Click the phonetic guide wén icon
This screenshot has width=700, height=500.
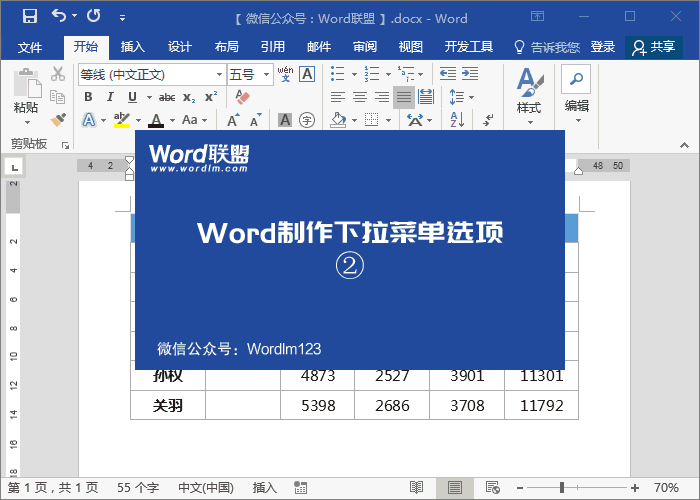pos(285,74)
